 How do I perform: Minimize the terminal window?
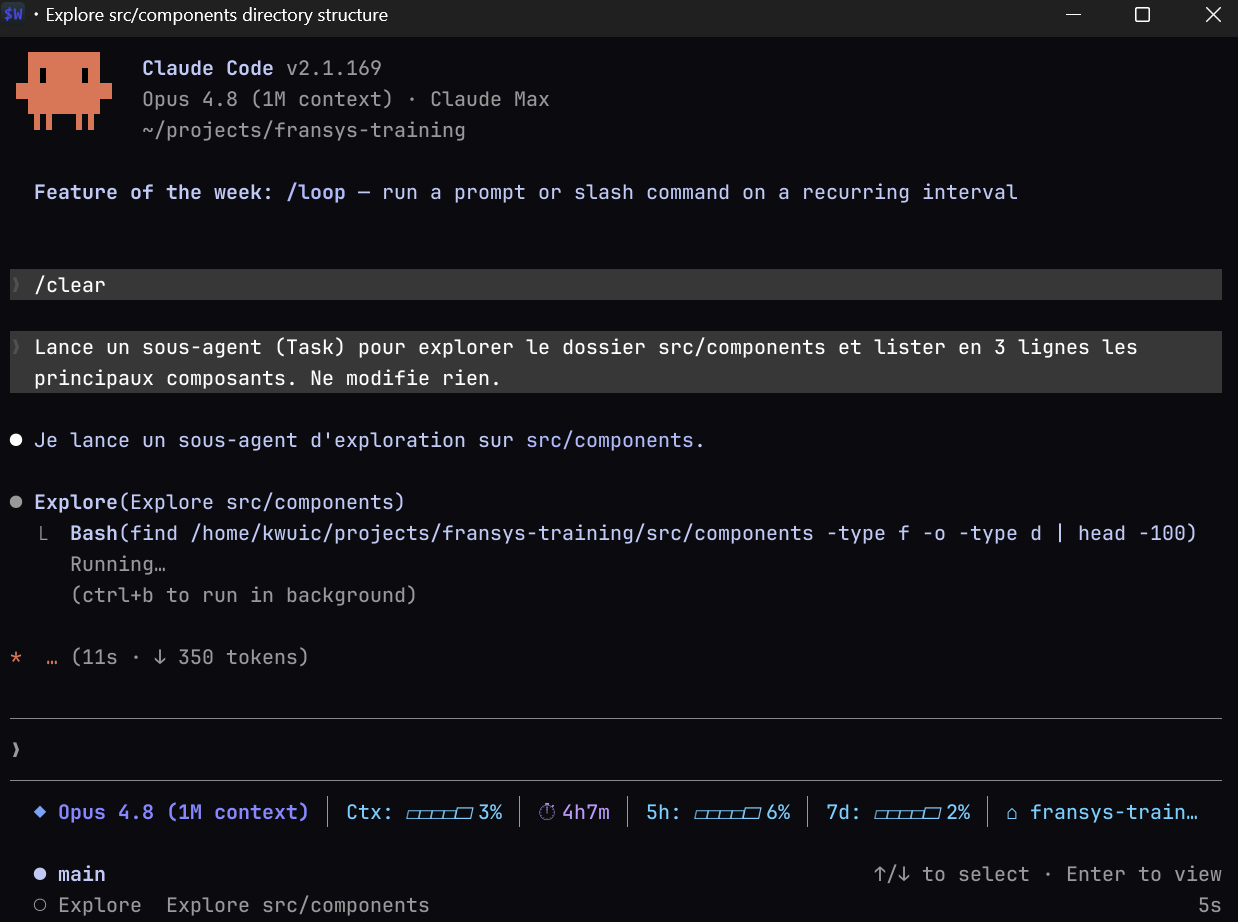[x=1074, y=15]
